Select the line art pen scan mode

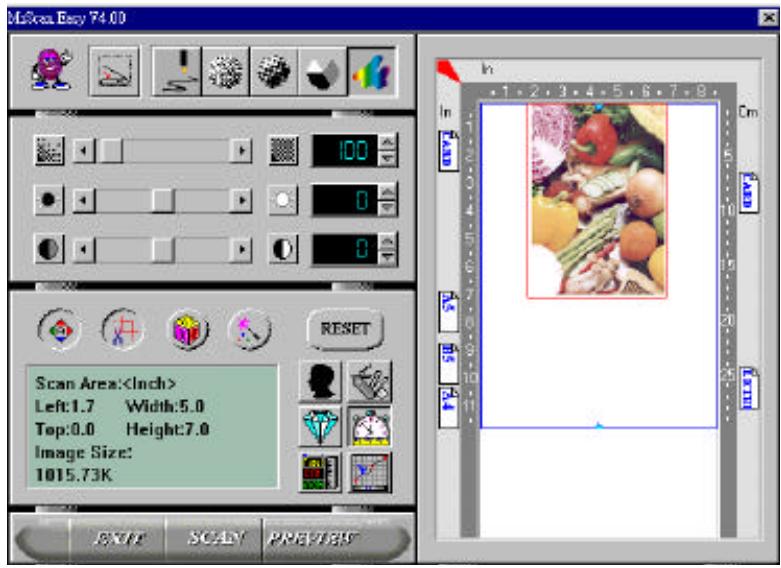click(177, 71)
